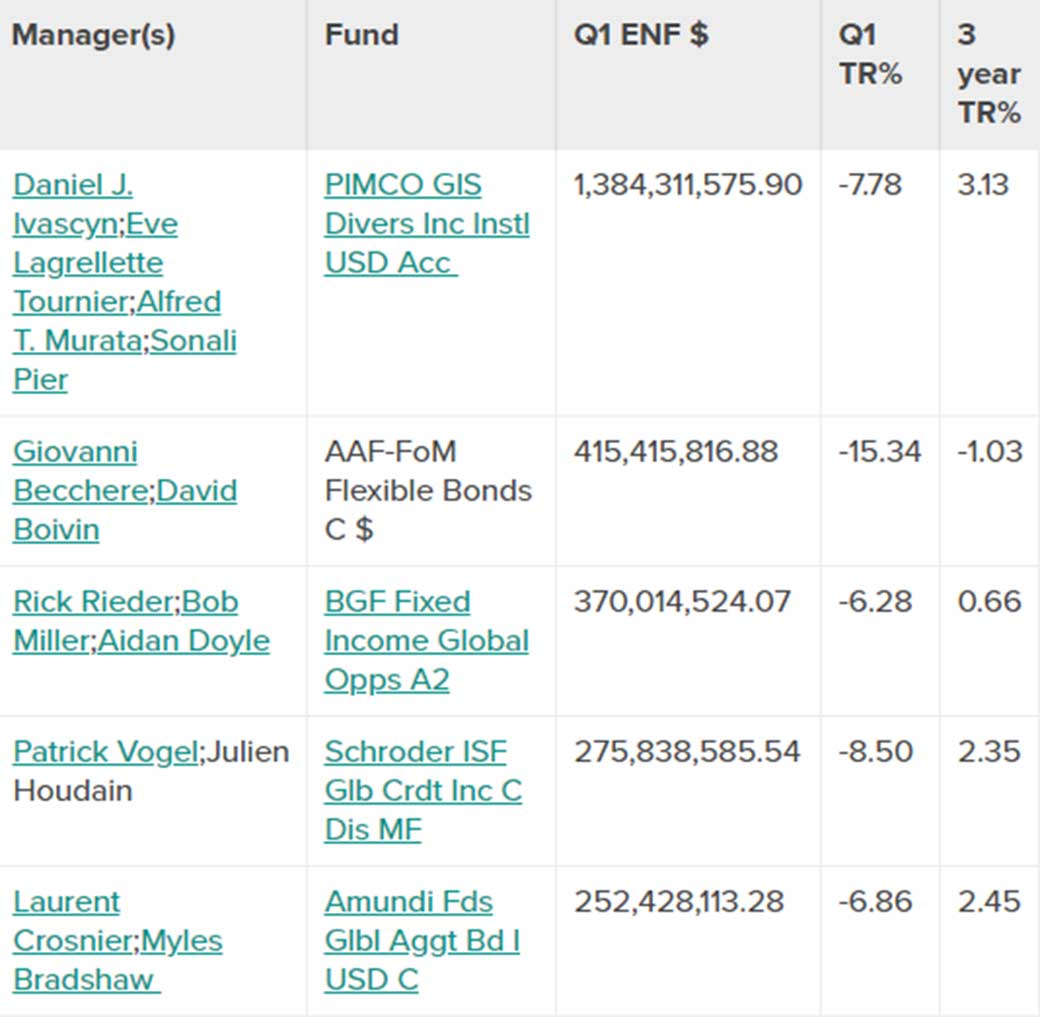This screenshot has width=1040, height=1017.
Task: Click the Manager(s) column header
Action: 93,35
